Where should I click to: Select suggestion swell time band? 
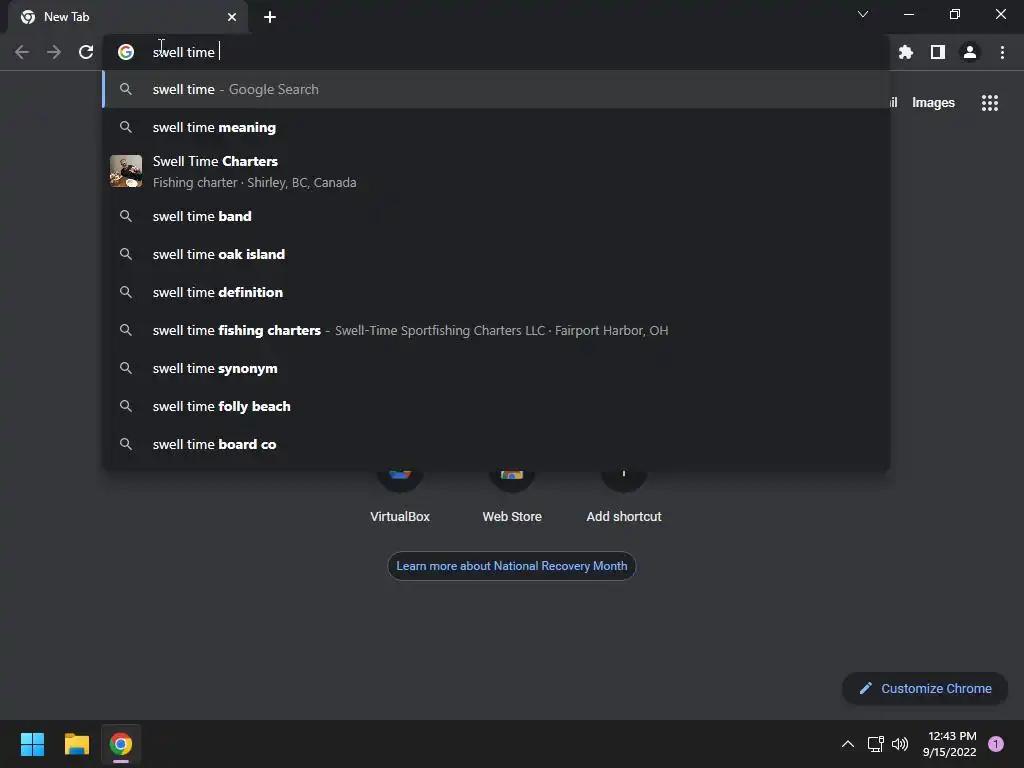pyautogui.click(x=496, y=216)
